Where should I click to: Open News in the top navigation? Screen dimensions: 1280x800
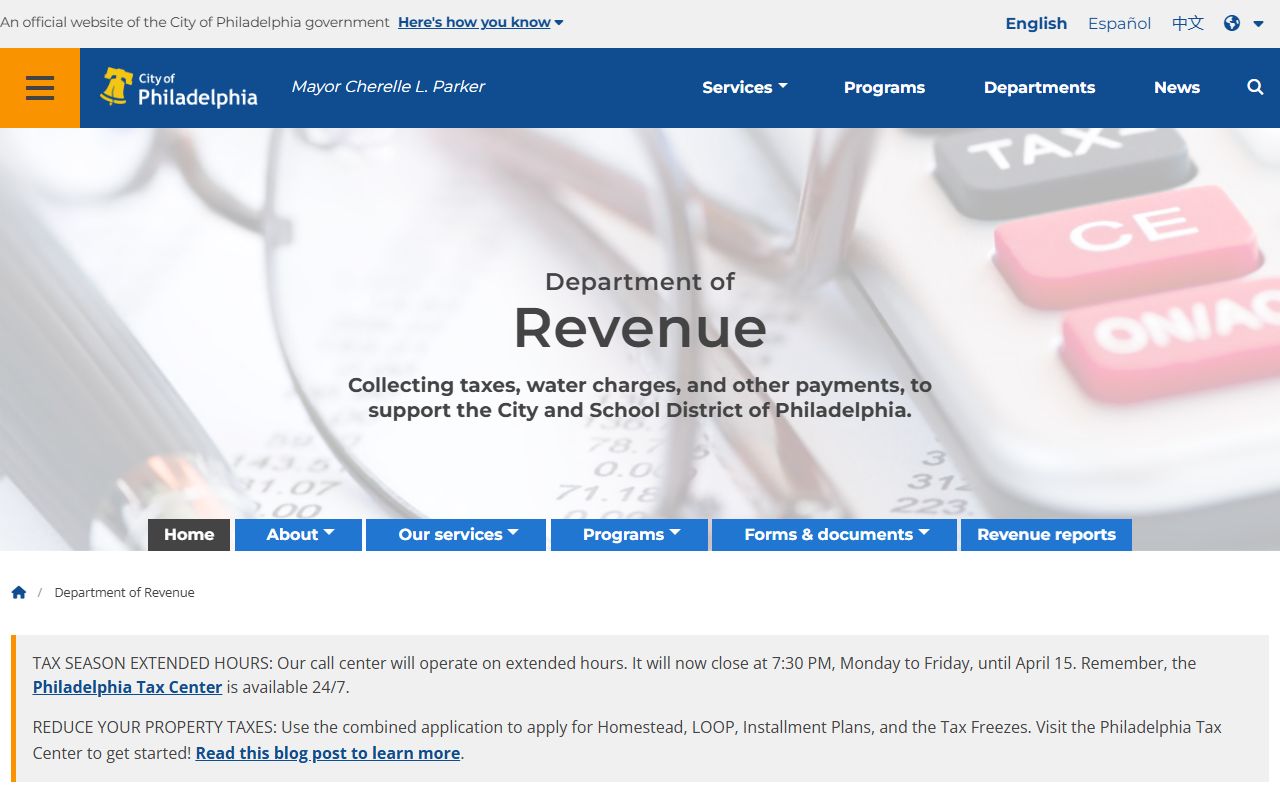click(x=1177, y=87)
